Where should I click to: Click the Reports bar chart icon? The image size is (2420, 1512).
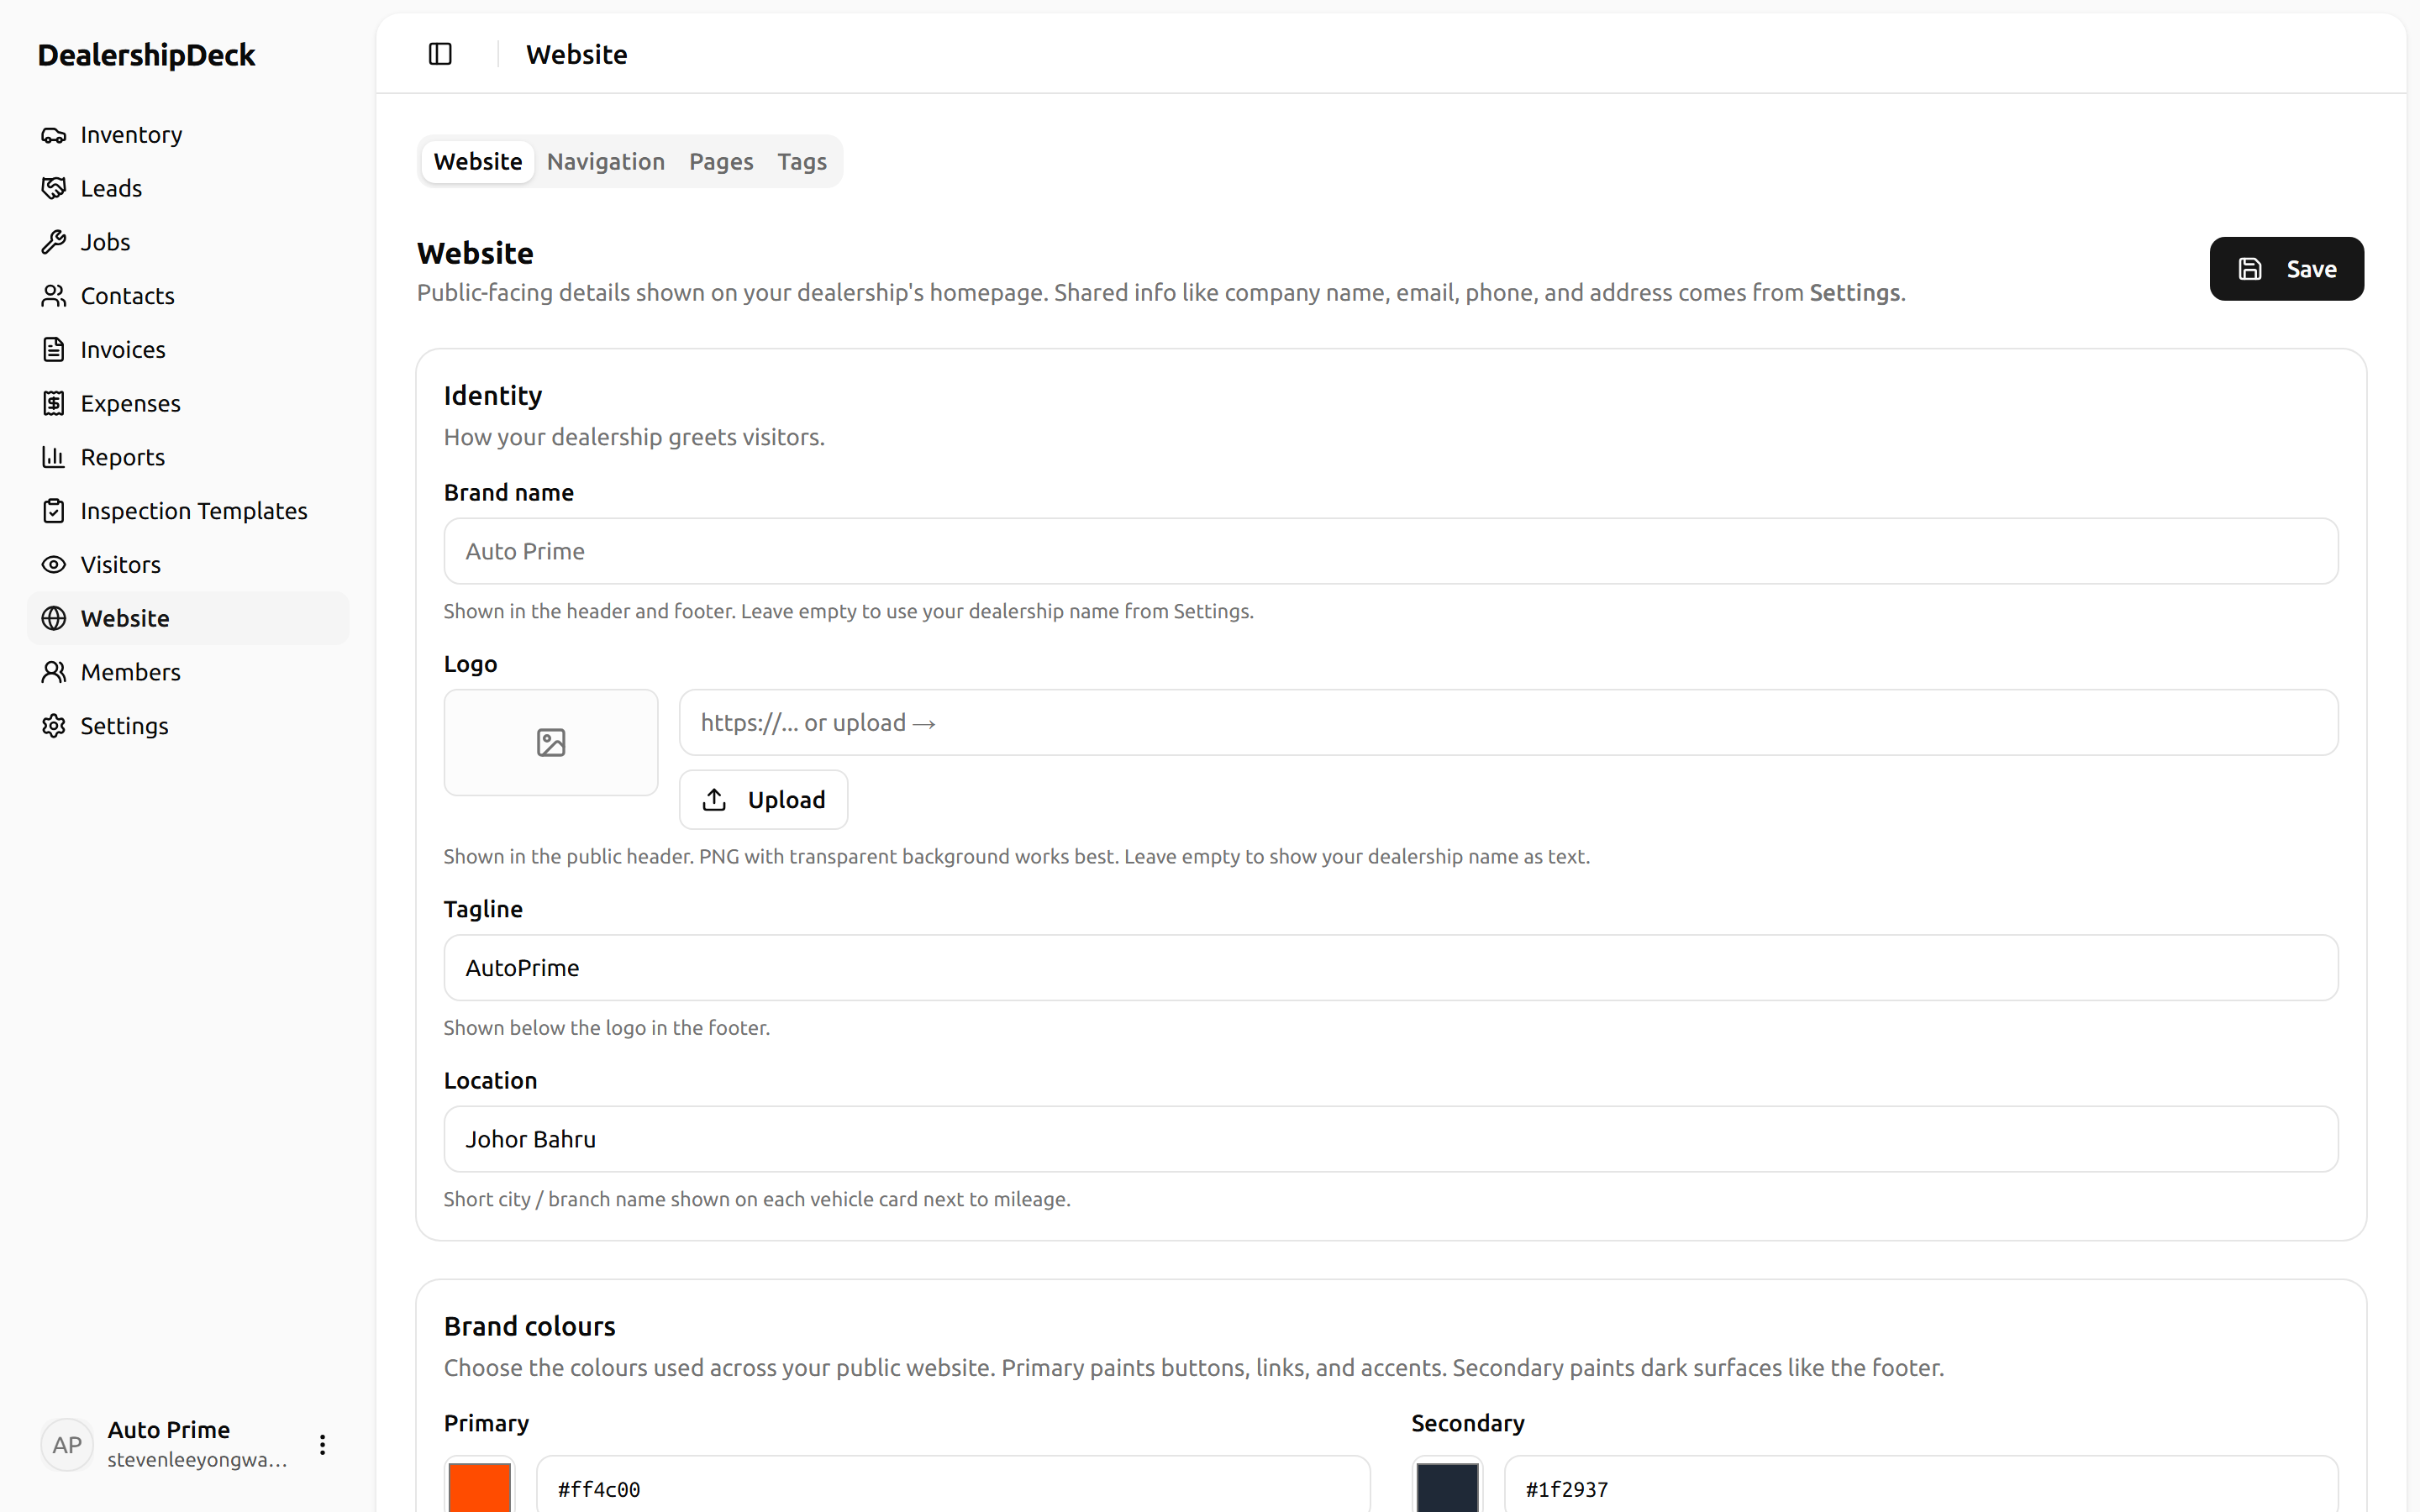tap(54, 457)
